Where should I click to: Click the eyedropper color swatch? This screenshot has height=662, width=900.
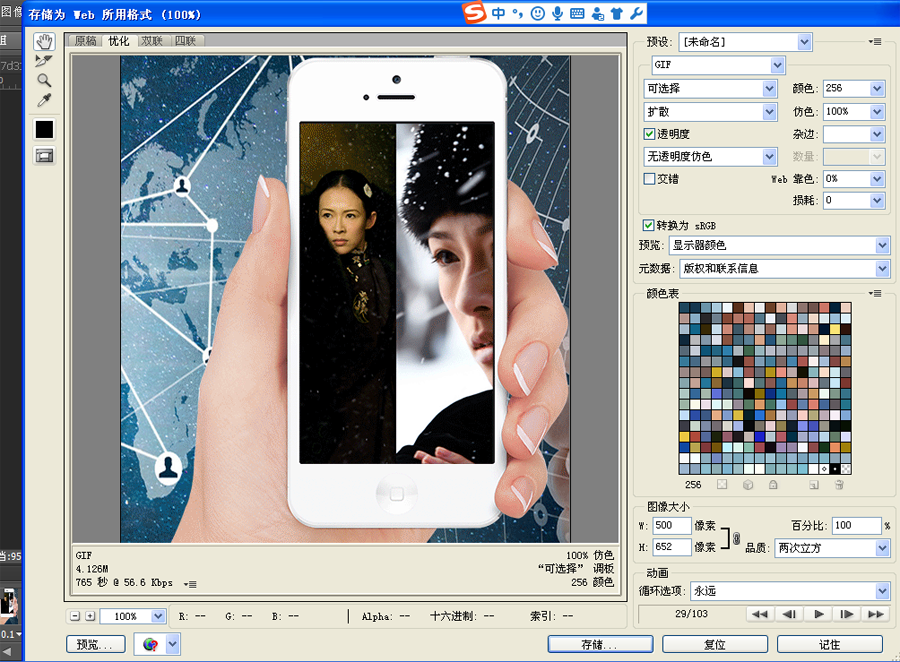44,128
